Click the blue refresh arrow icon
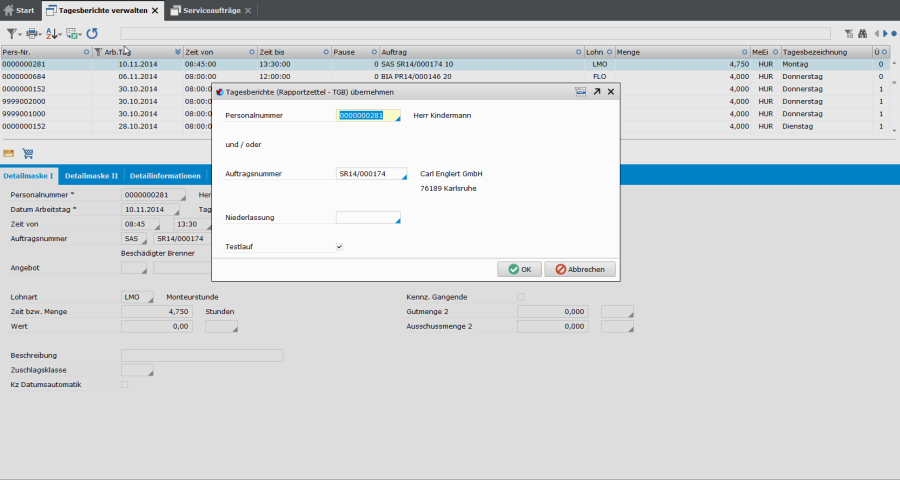This screenshot has height=480, width=900. (92, 33)
